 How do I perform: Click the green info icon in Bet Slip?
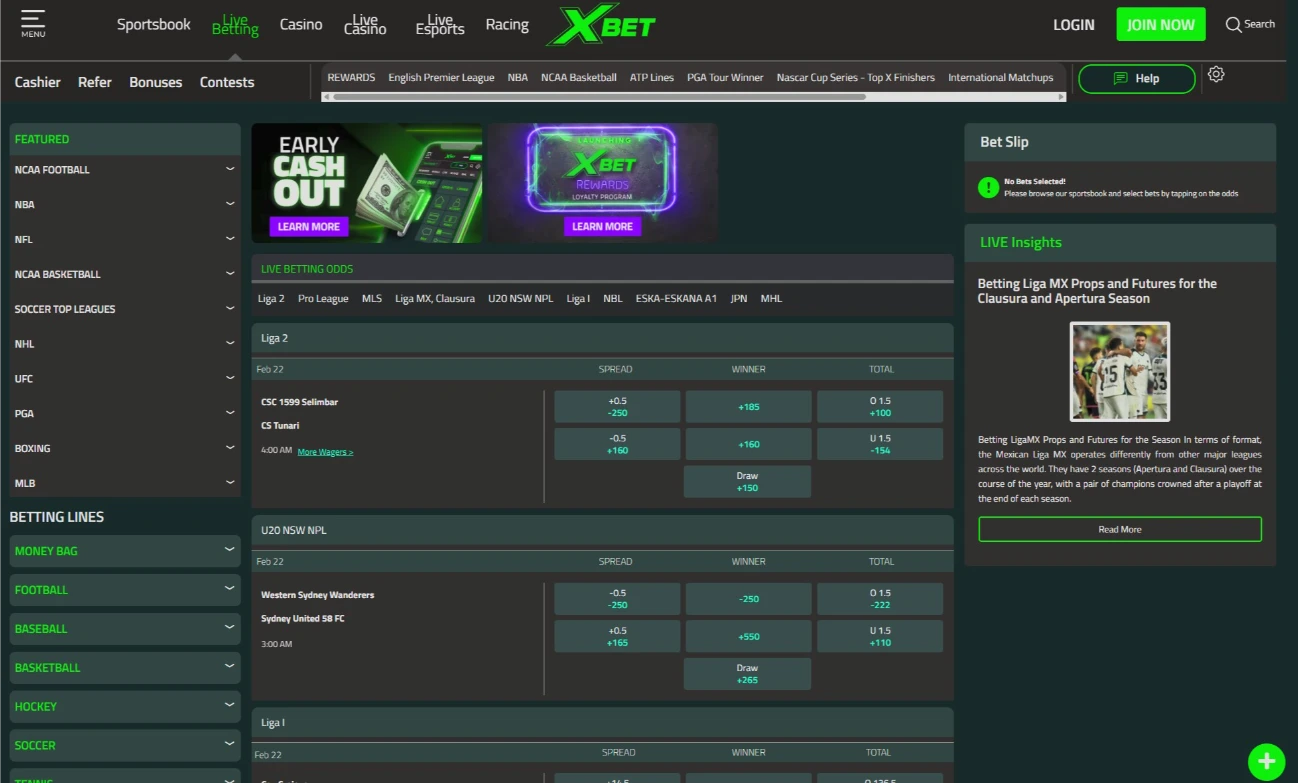[989, 186]
